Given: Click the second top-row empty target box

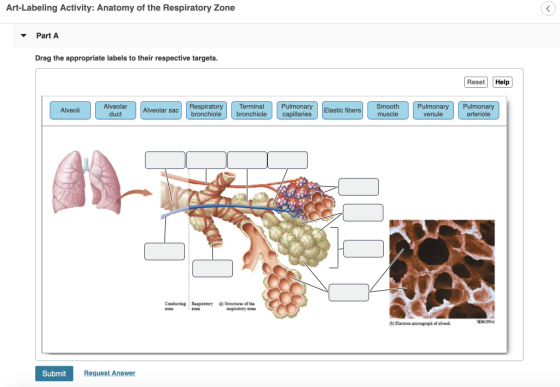Looking at the screenshot, I should 206,160.
